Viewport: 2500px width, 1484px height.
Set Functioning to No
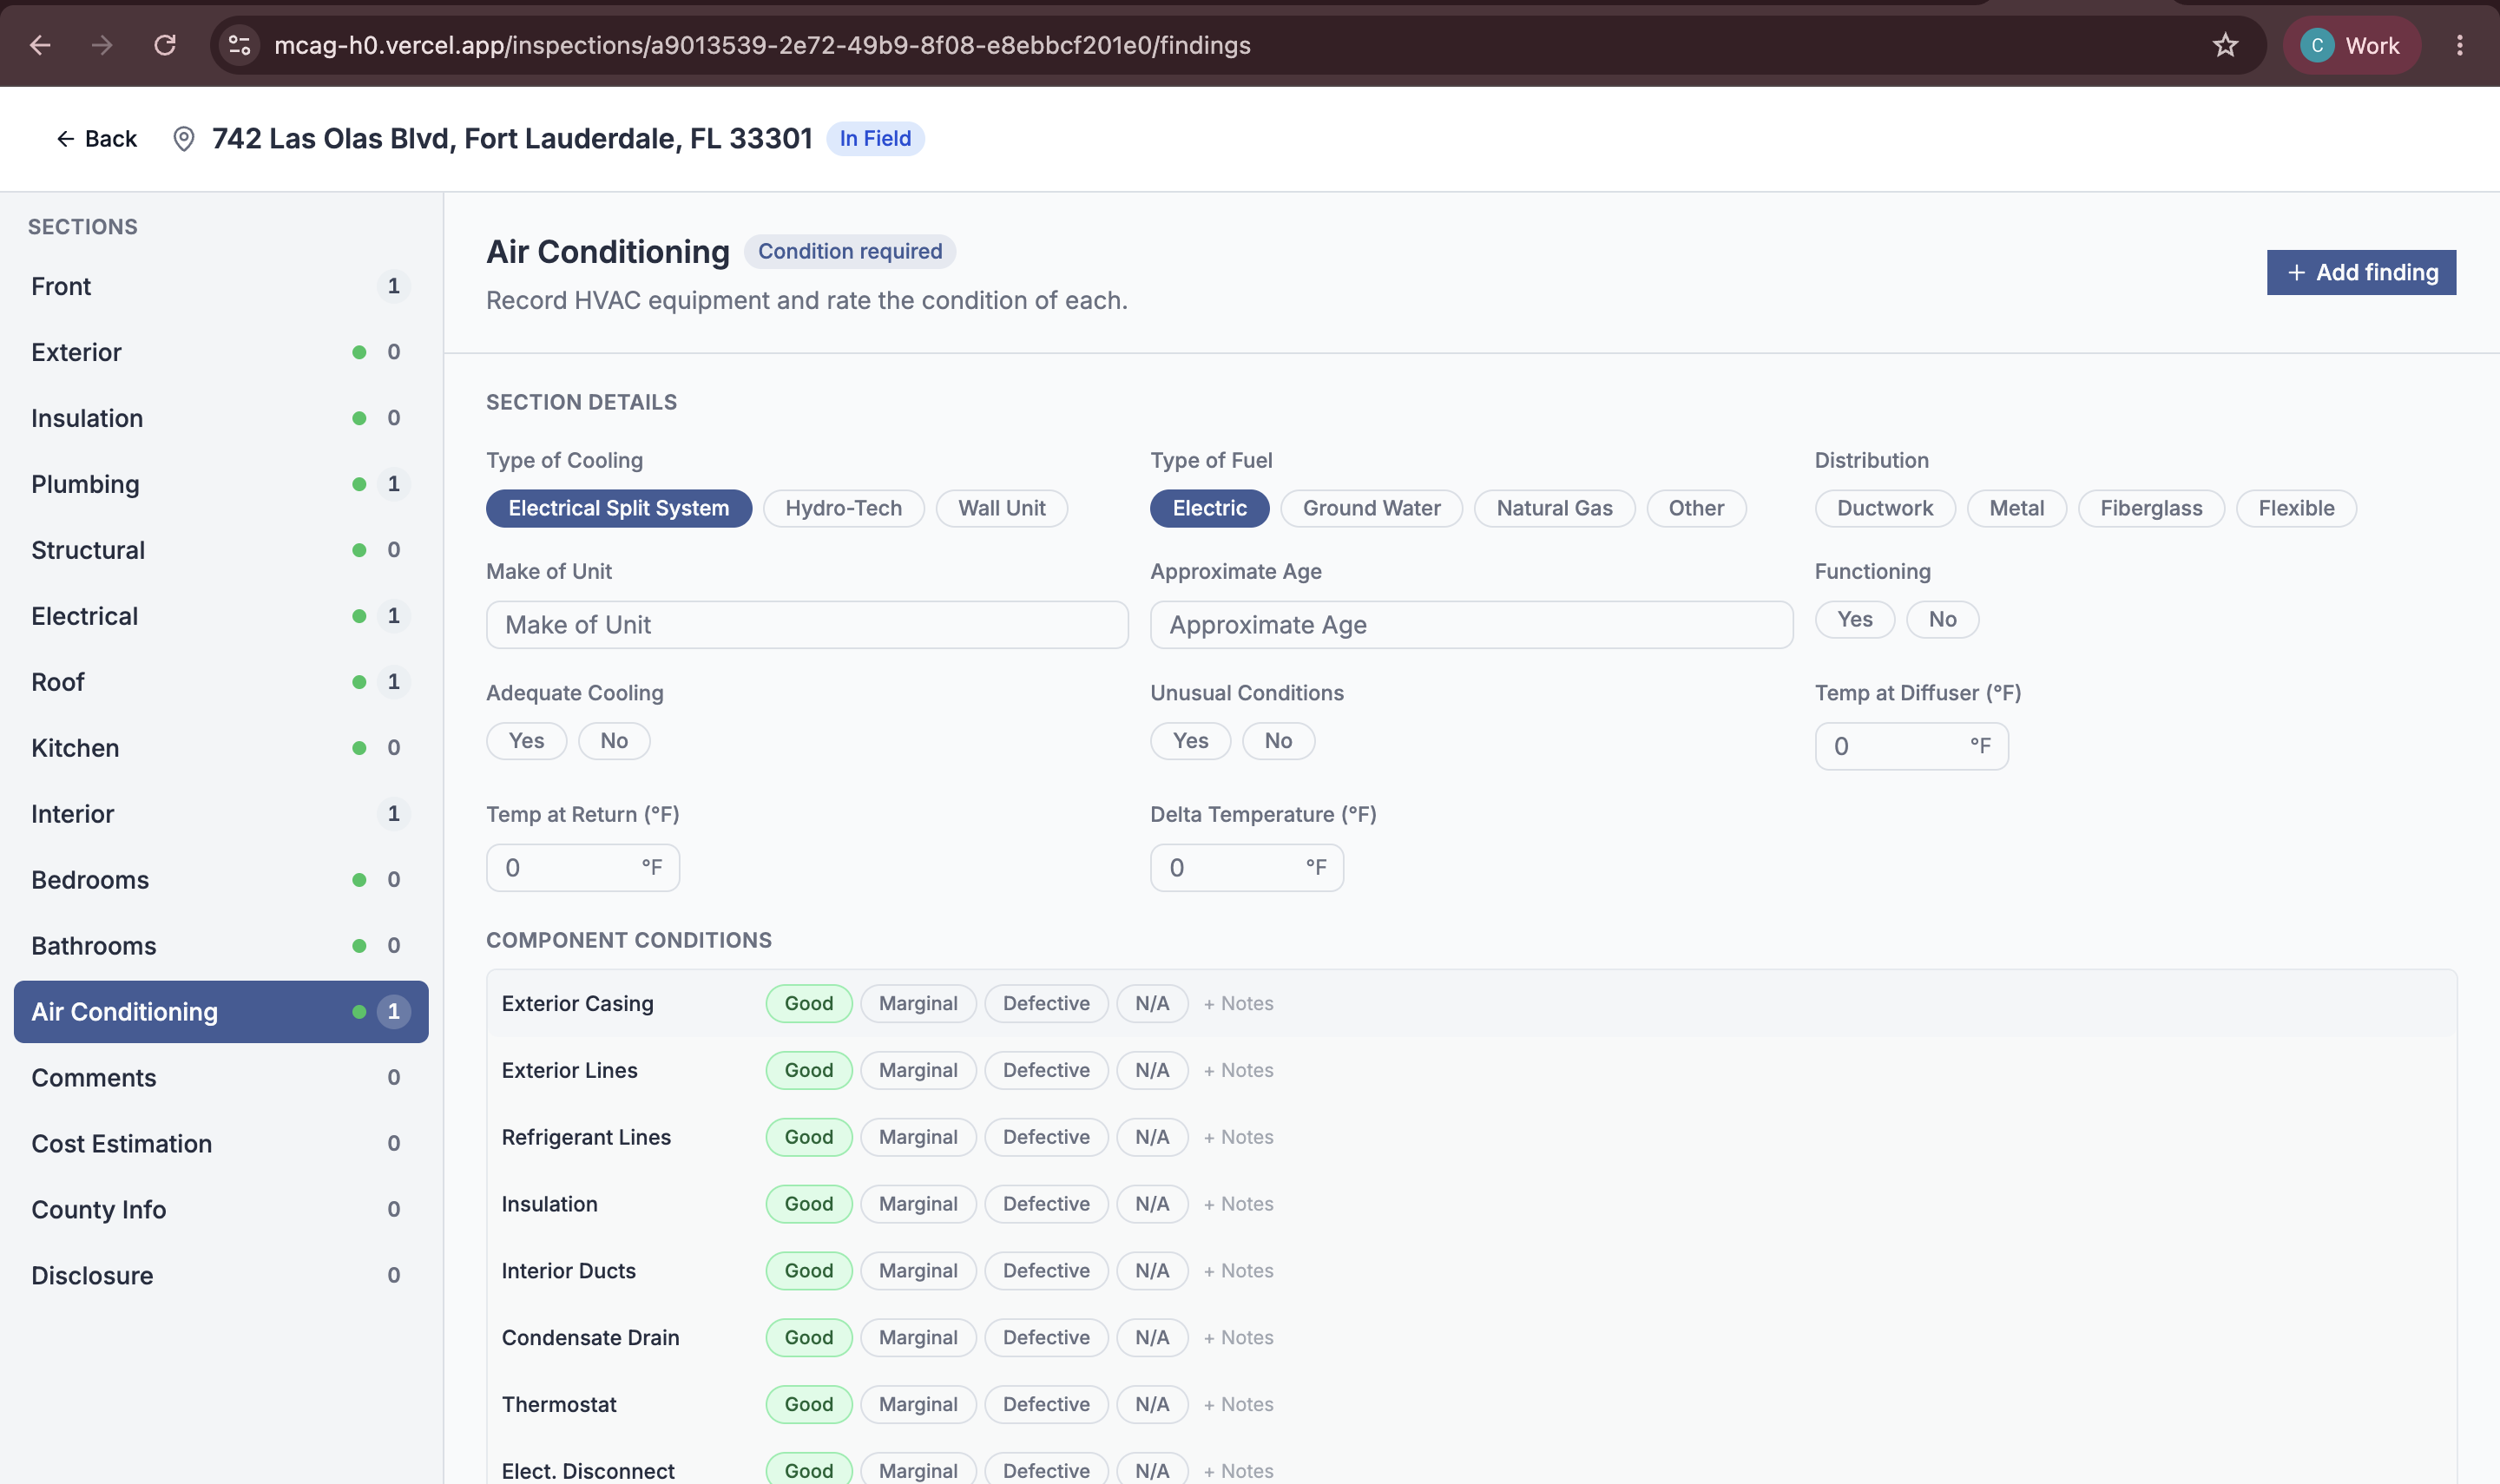pyautogui.click(x=1942, y=619)
